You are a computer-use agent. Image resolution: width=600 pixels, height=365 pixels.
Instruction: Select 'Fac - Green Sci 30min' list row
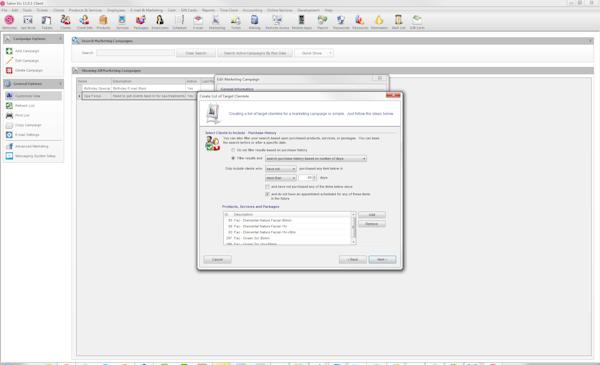288,238
